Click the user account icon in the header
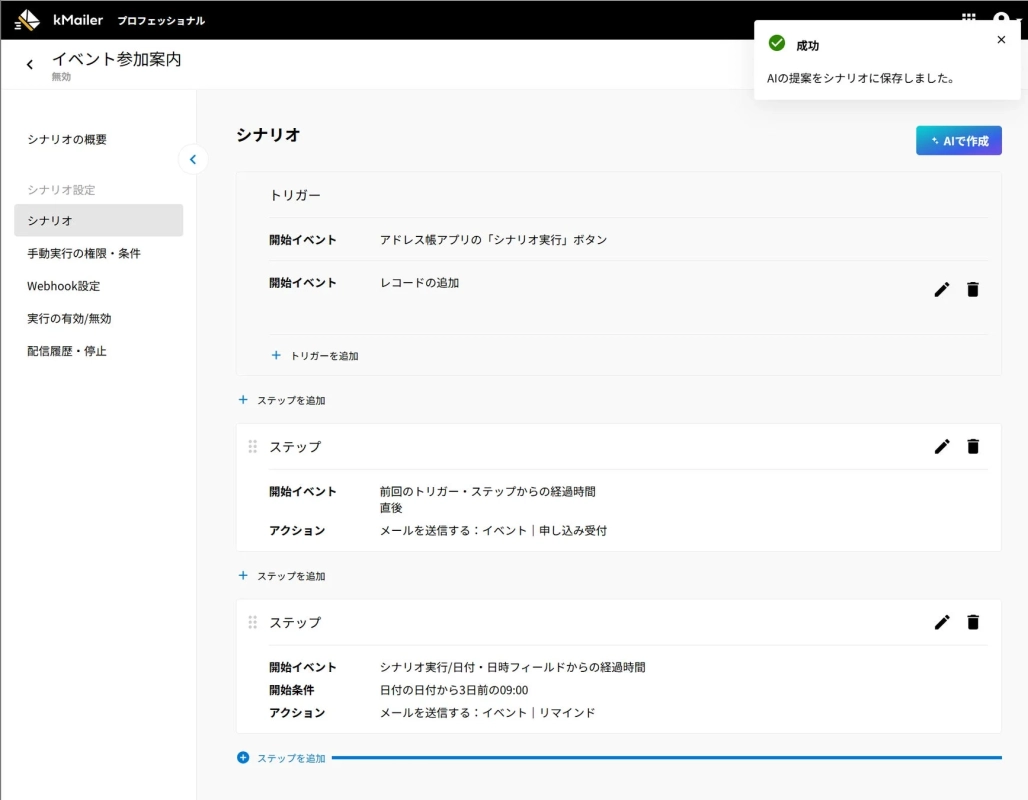 click(x=1002, y=17)
